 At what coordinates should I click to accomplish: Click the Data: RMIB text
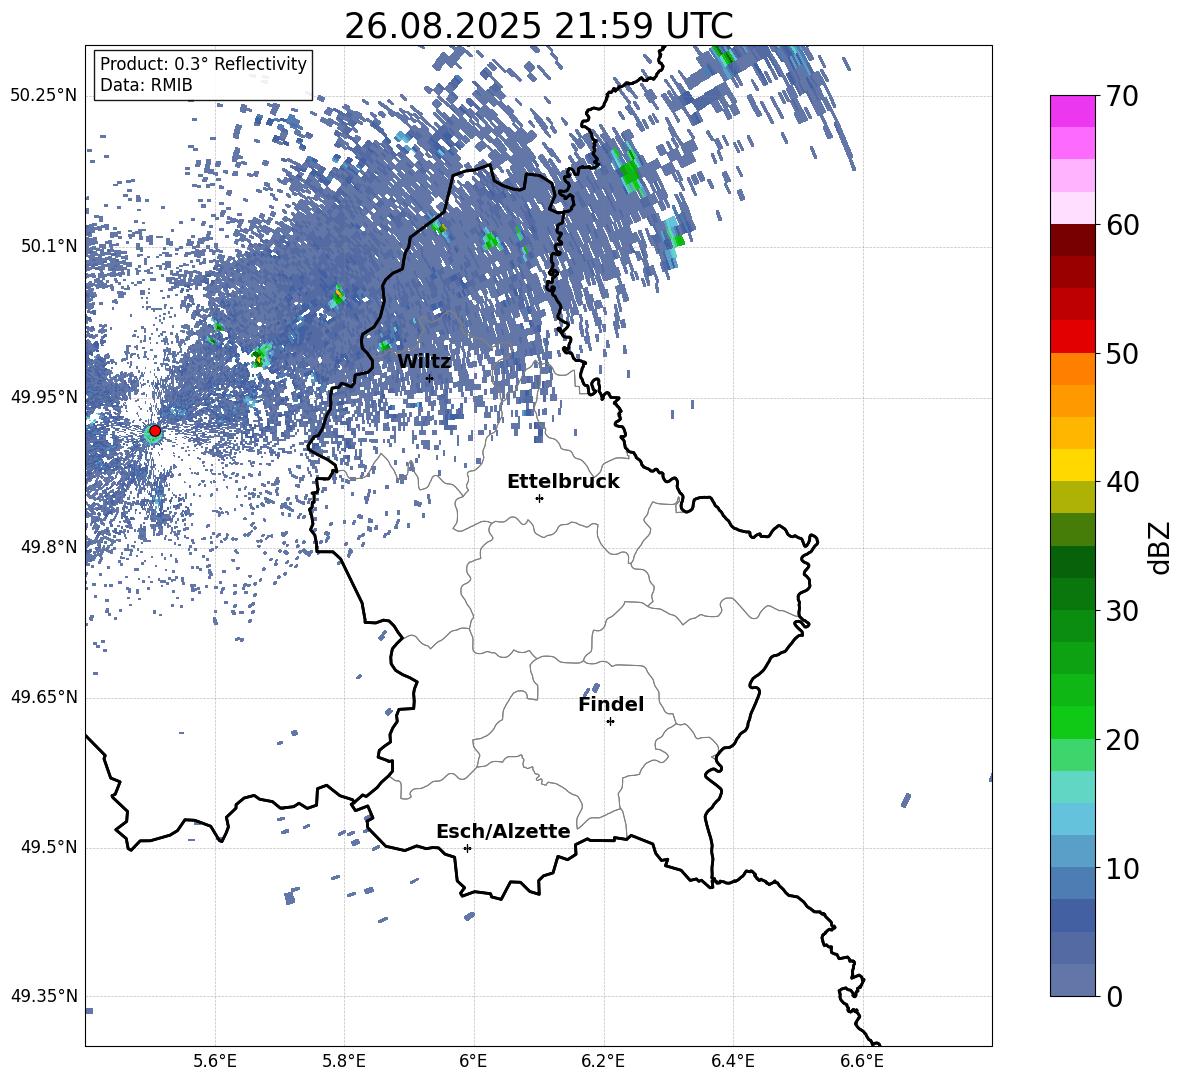[146, 85]
